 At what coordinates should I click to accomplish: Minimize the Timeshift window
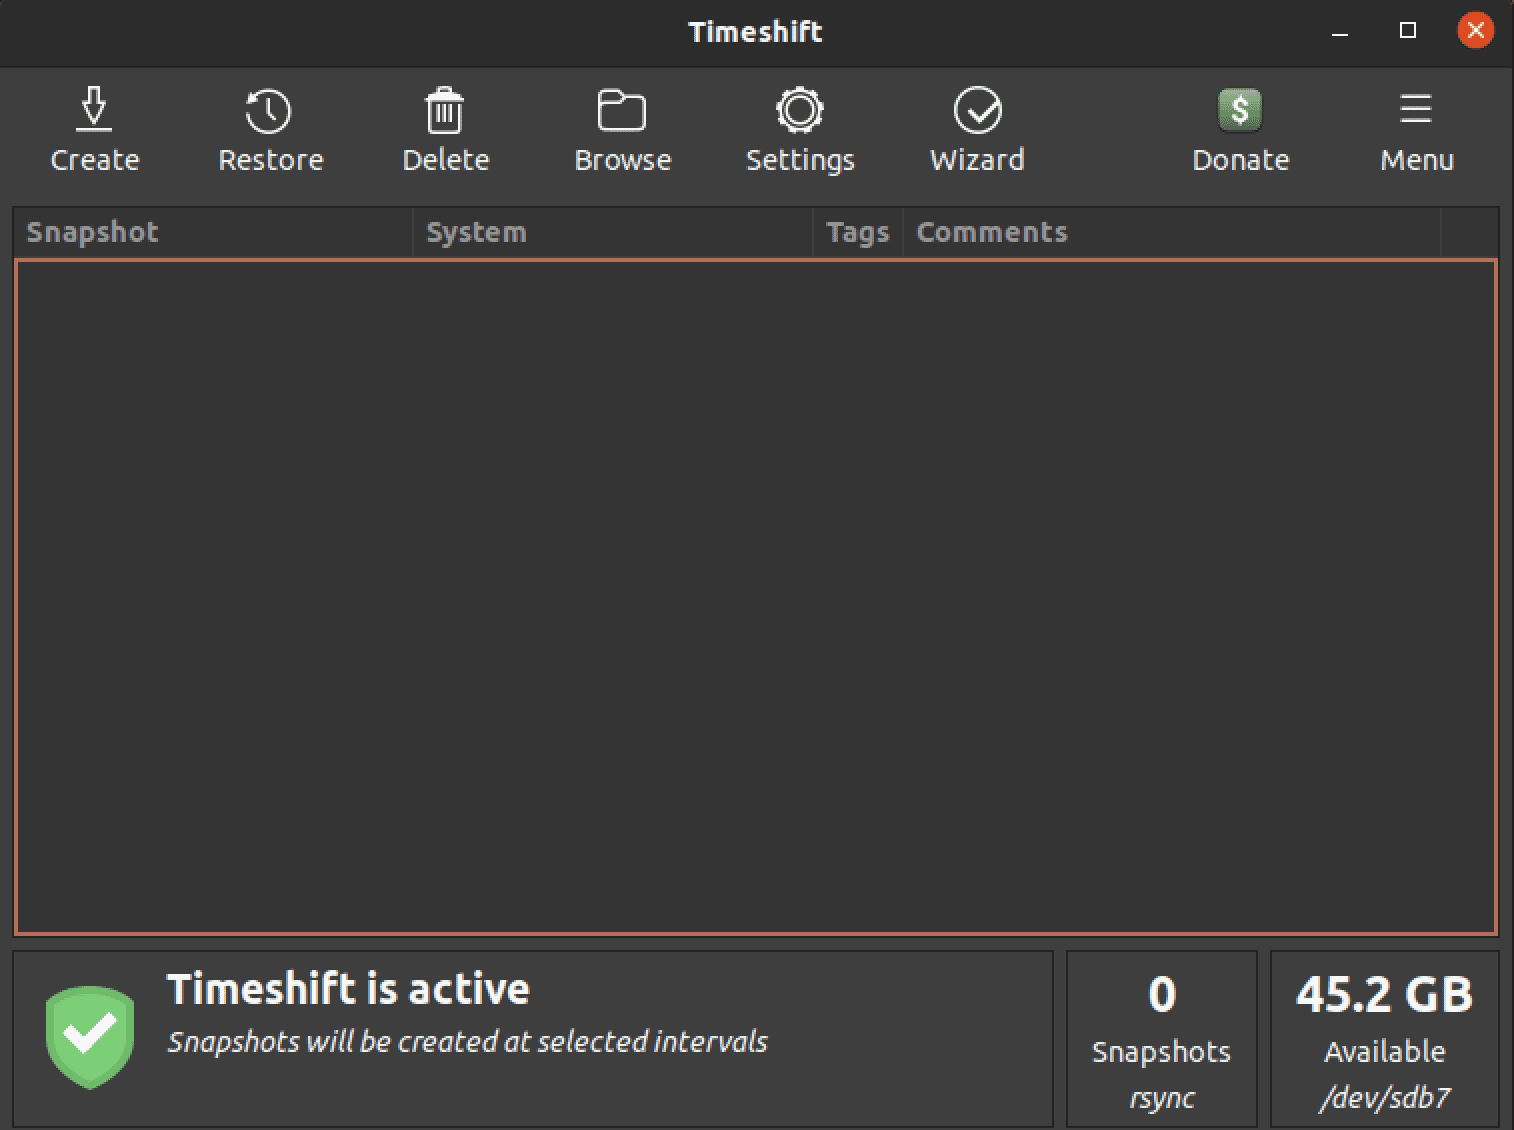[x=1340, y=32]
